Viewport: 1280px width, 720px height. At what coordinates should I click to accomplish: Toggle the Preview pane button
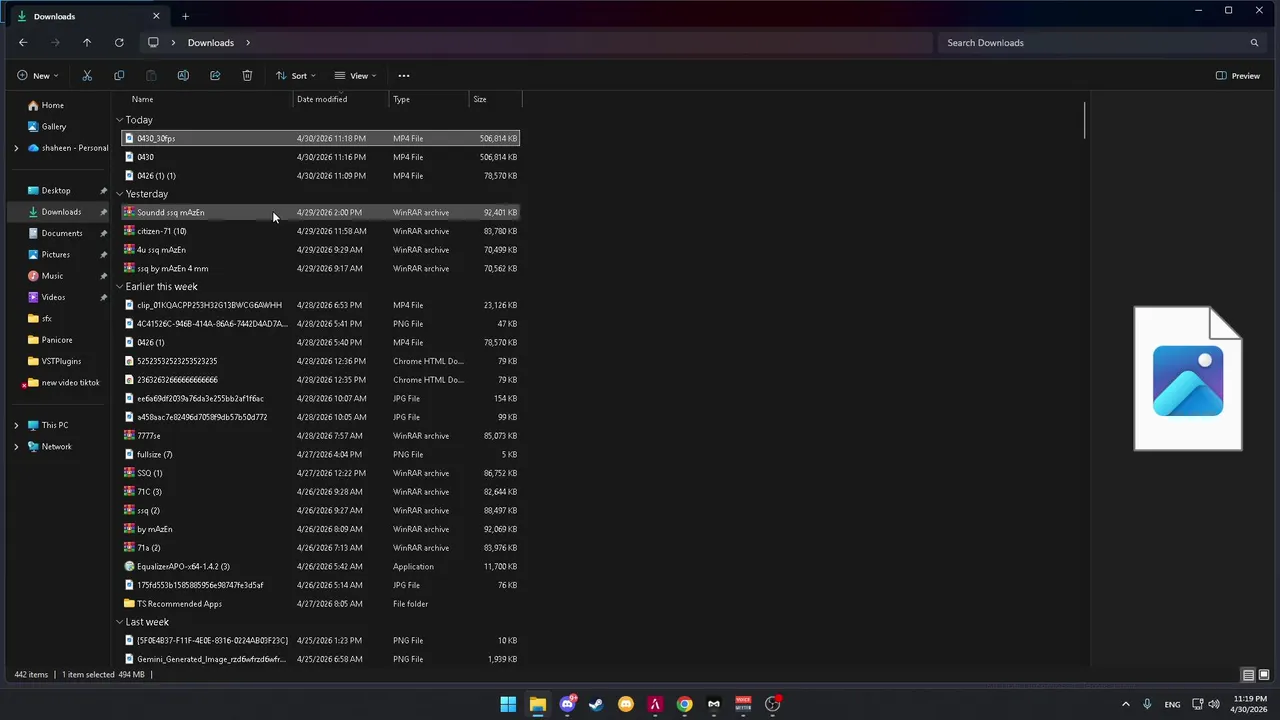pyautogui.click(x=1238, y=76)
